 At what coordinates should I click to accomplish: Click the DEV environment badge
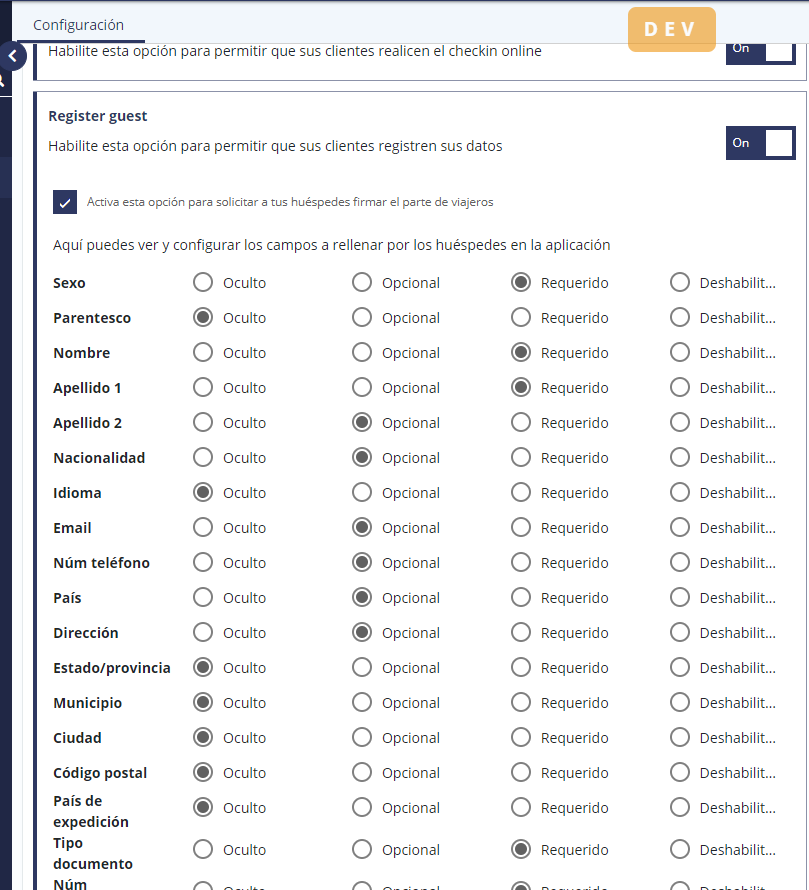coord(671,29)
